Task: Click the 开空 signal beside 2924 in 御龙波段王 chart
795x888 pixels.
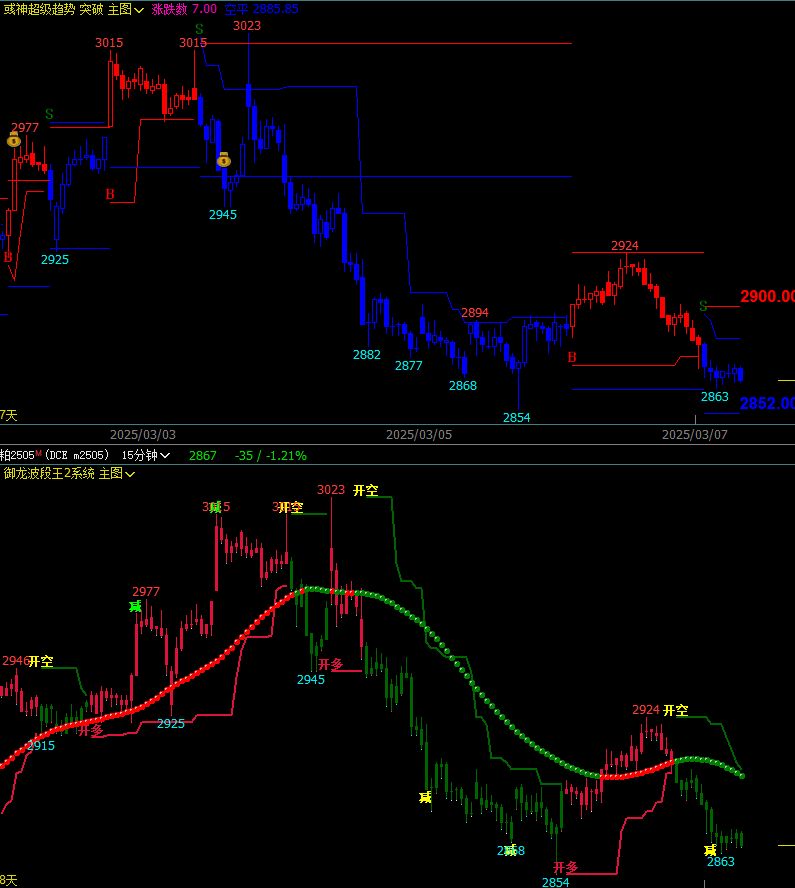Action: (x=676, y=710)
